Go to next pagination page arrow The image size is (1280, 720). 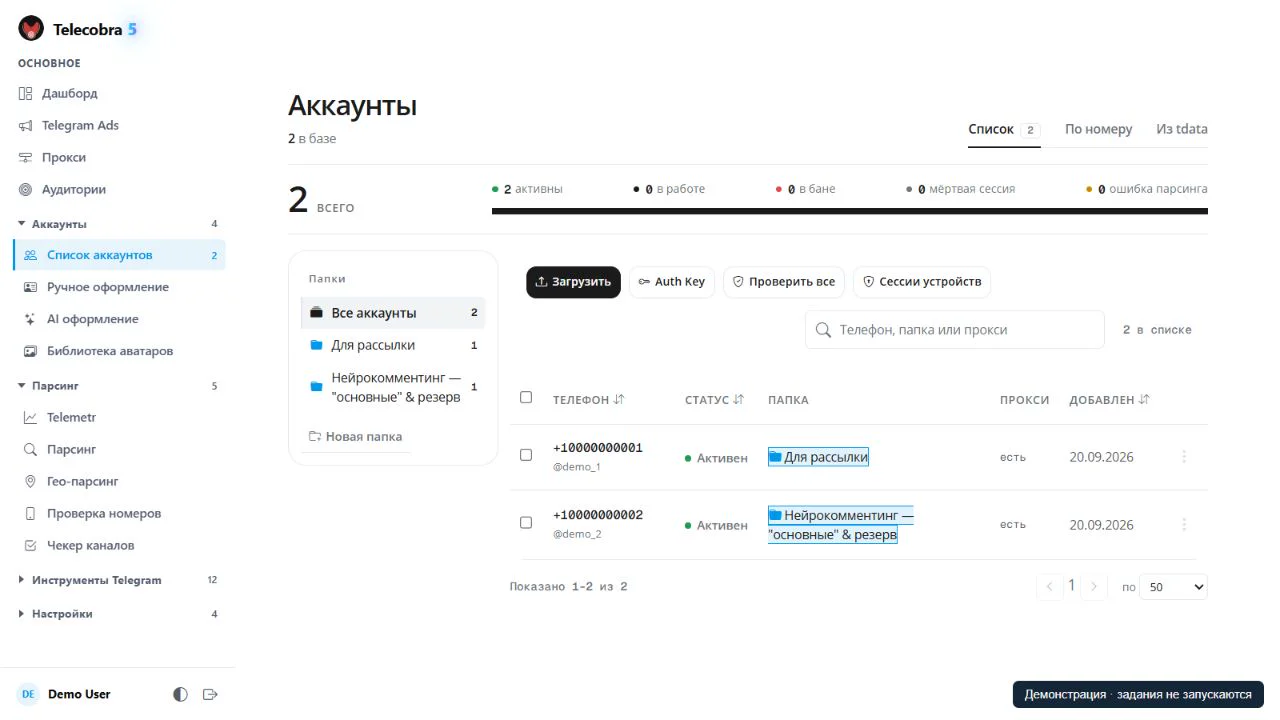tap(1094, 587)
